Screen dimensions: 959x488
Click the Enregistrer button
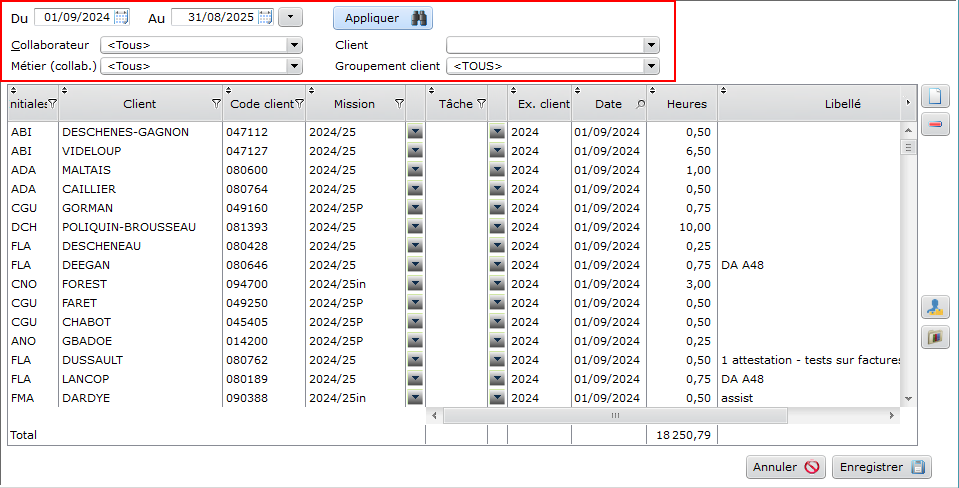882,467
